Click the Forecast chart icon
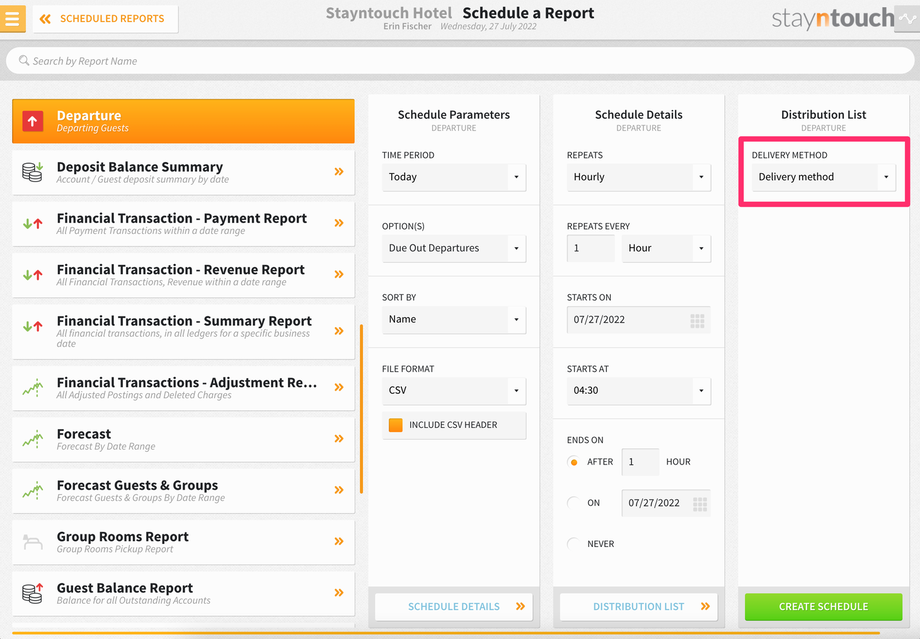Viewport: 920px width, 639px height. 33,439
